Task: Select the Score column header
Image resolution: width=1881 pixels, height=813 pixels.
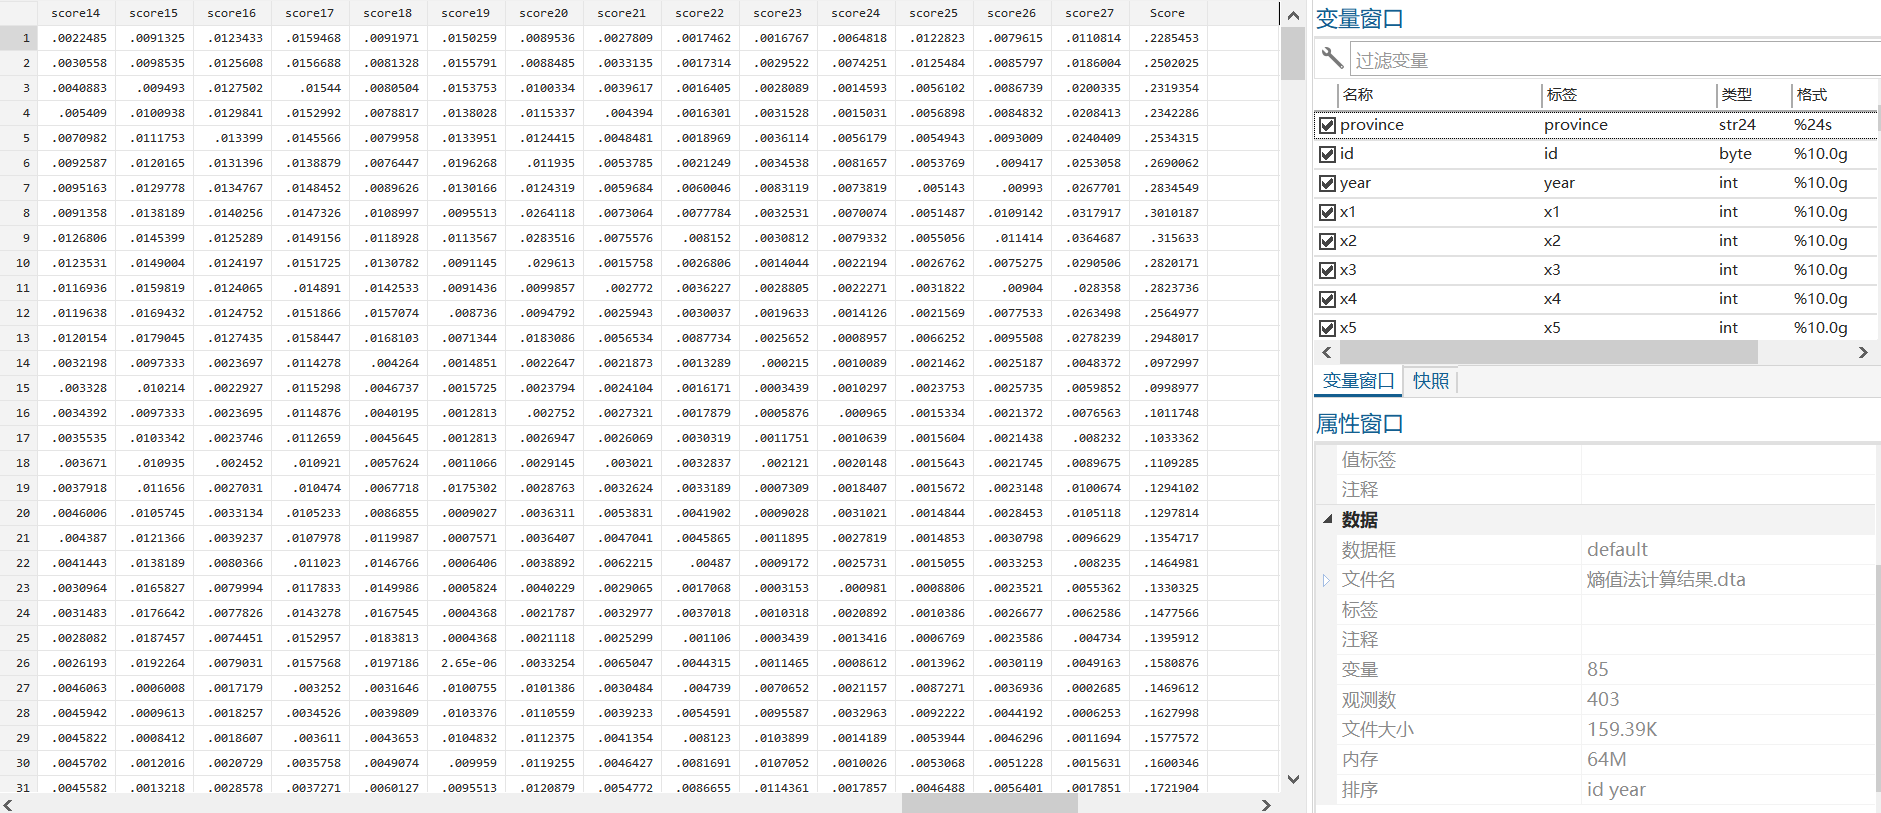Action: (x=1167, y=13)
